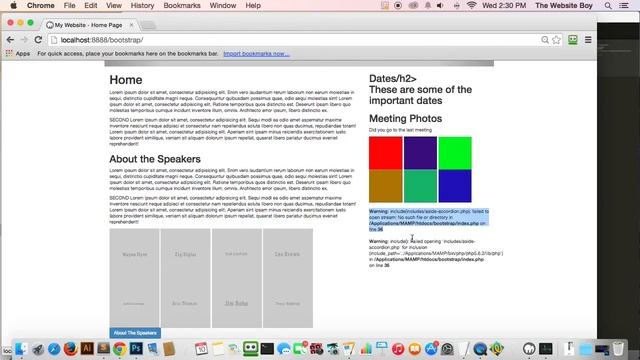640x360 pixels.
Task: Click the volume speaker icon in menu bar
Action: coord(440,6)
